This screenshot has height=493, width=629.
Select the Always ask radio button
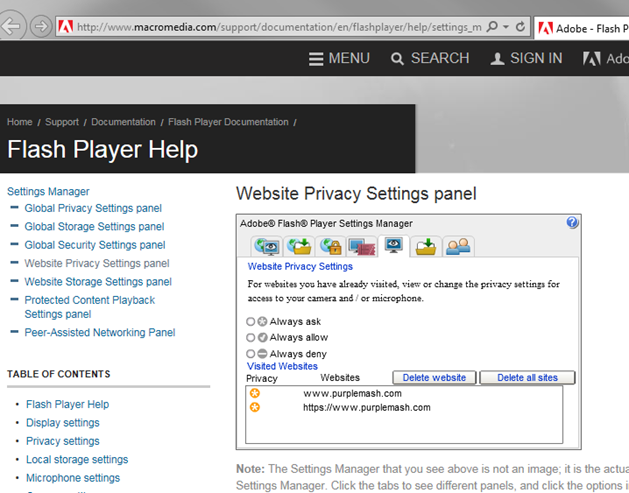[251, 322]
